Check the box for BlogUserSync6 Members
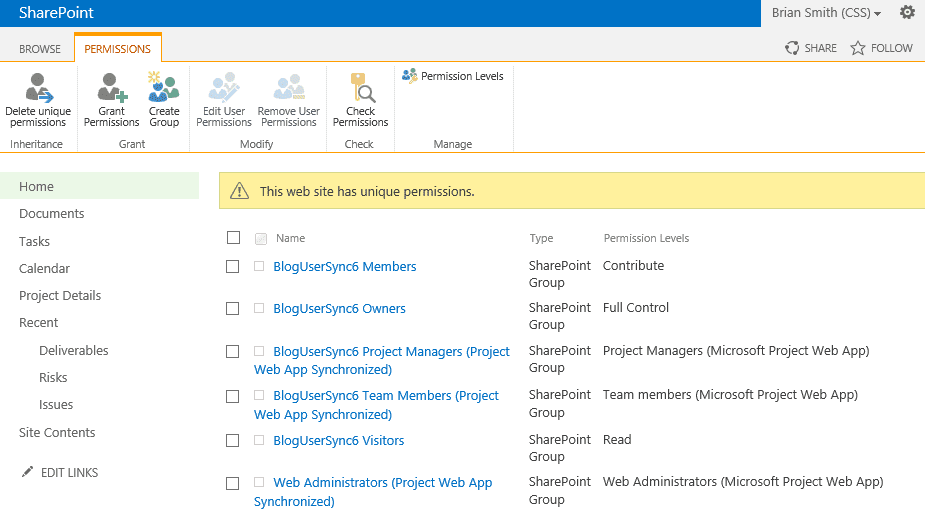 coord(232,267)
